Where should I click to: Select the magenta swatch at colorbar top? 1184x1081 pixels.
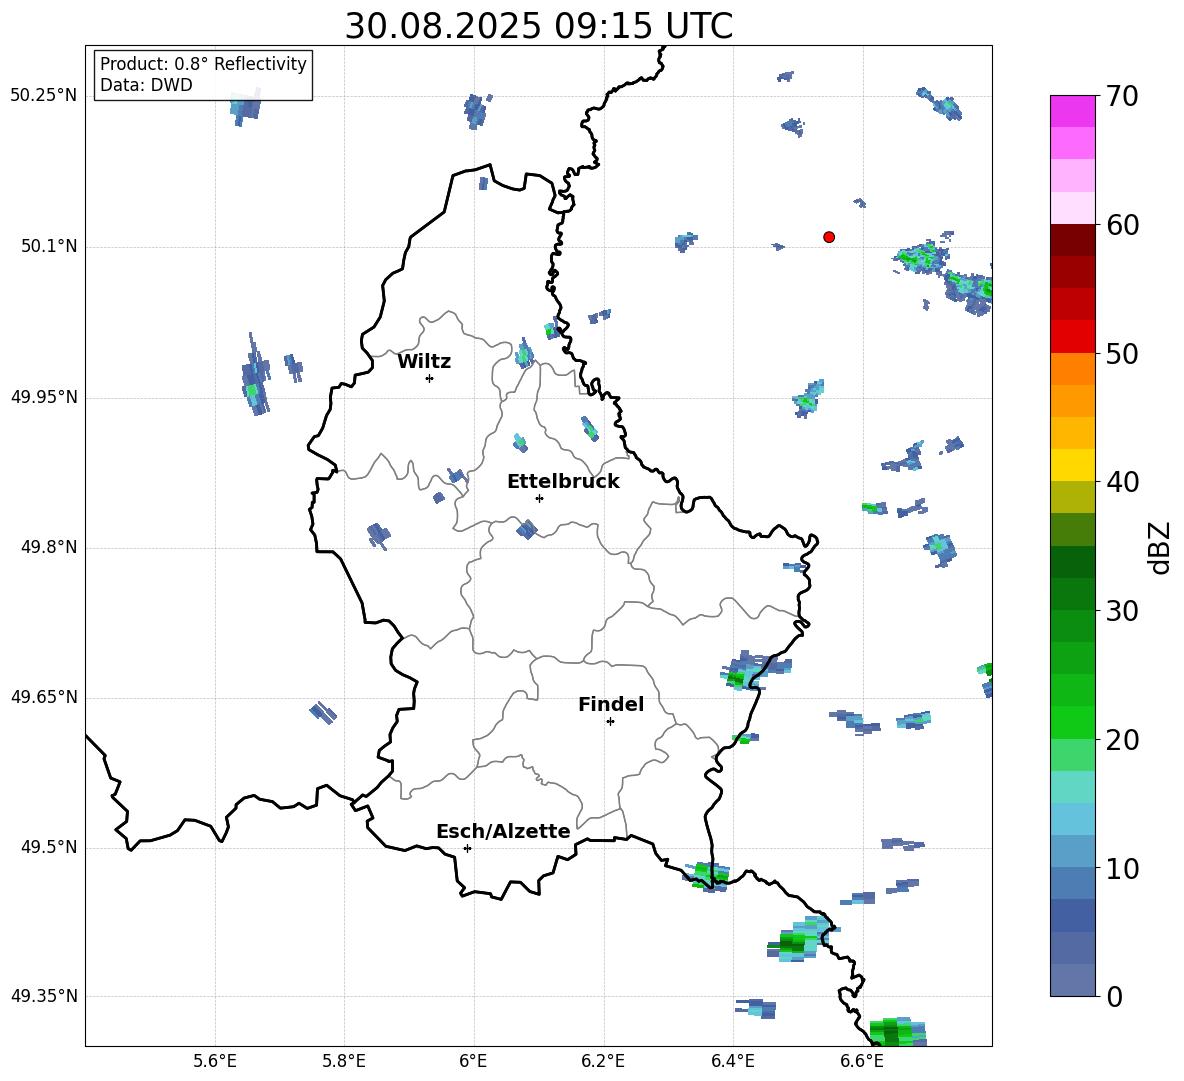click(1073, 111)
